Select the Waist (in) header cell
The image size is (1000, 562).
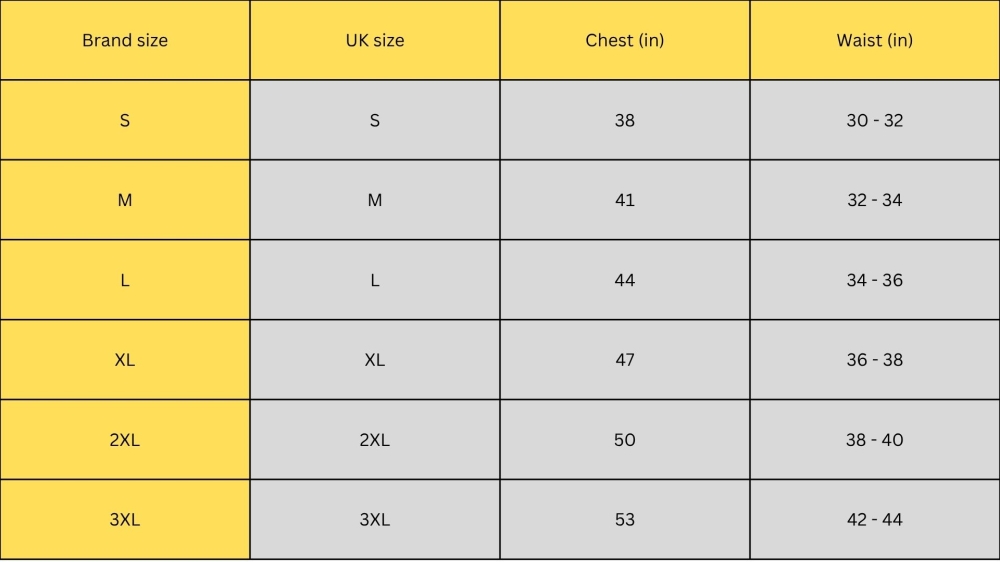[x=875, y=41]
